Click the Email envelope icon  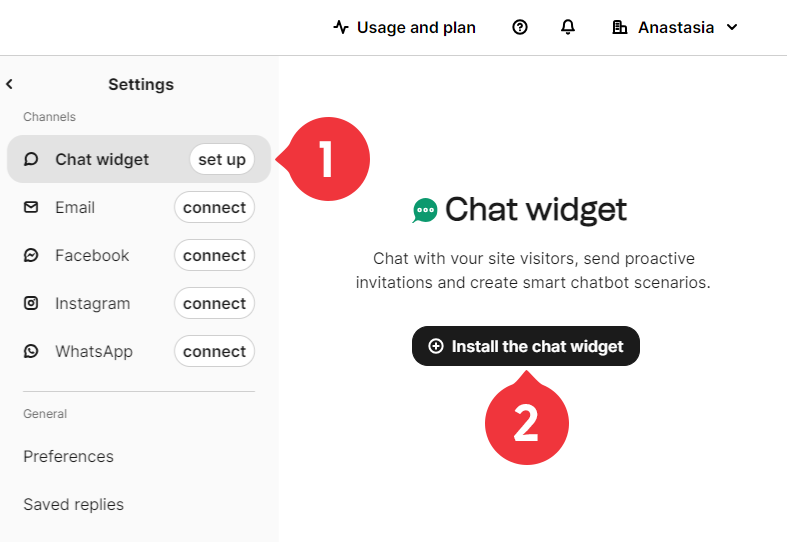(31, 207)
